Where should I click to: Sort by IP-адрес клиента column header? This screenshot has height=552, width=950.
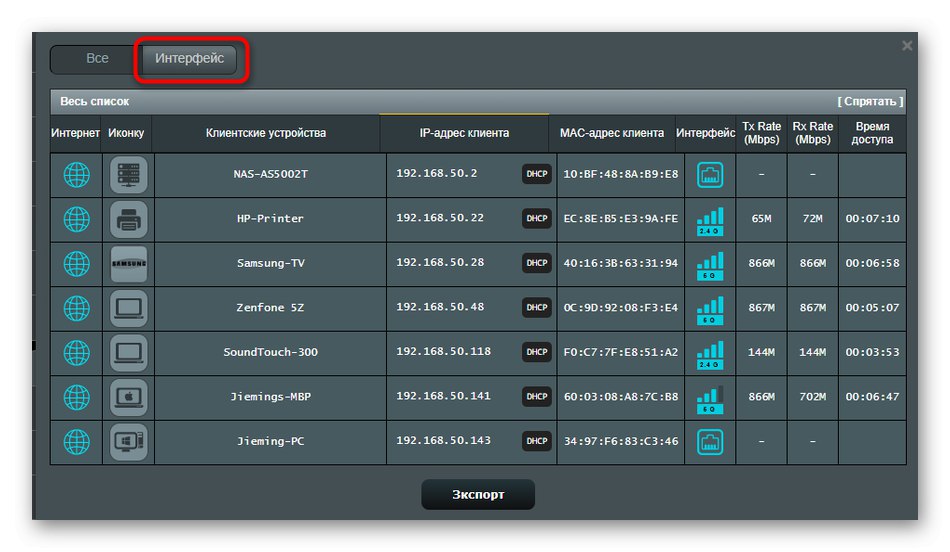464,133
